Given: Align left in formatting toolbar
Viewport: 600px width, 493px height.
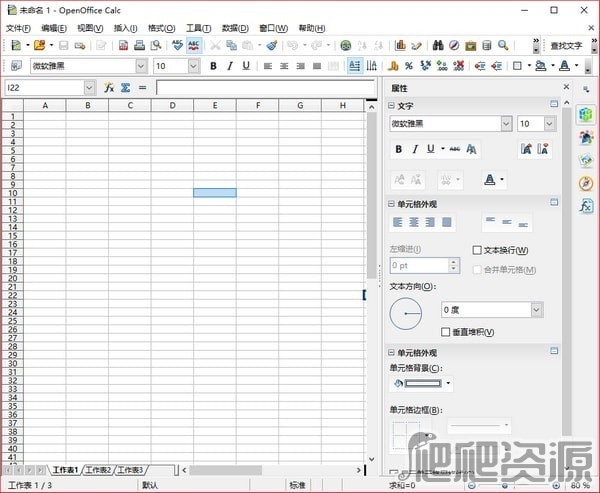Looking at the screenshot, I should (x=268, y=66).
